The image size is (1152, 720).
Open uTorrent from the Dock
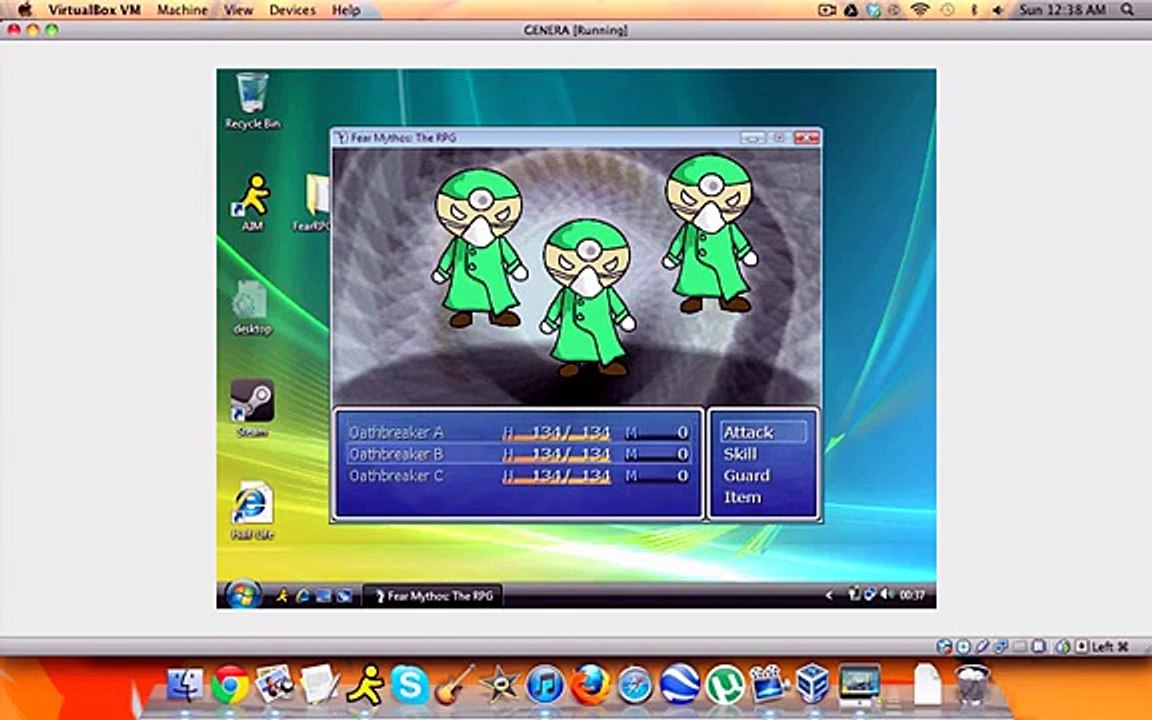click(724, 685)
